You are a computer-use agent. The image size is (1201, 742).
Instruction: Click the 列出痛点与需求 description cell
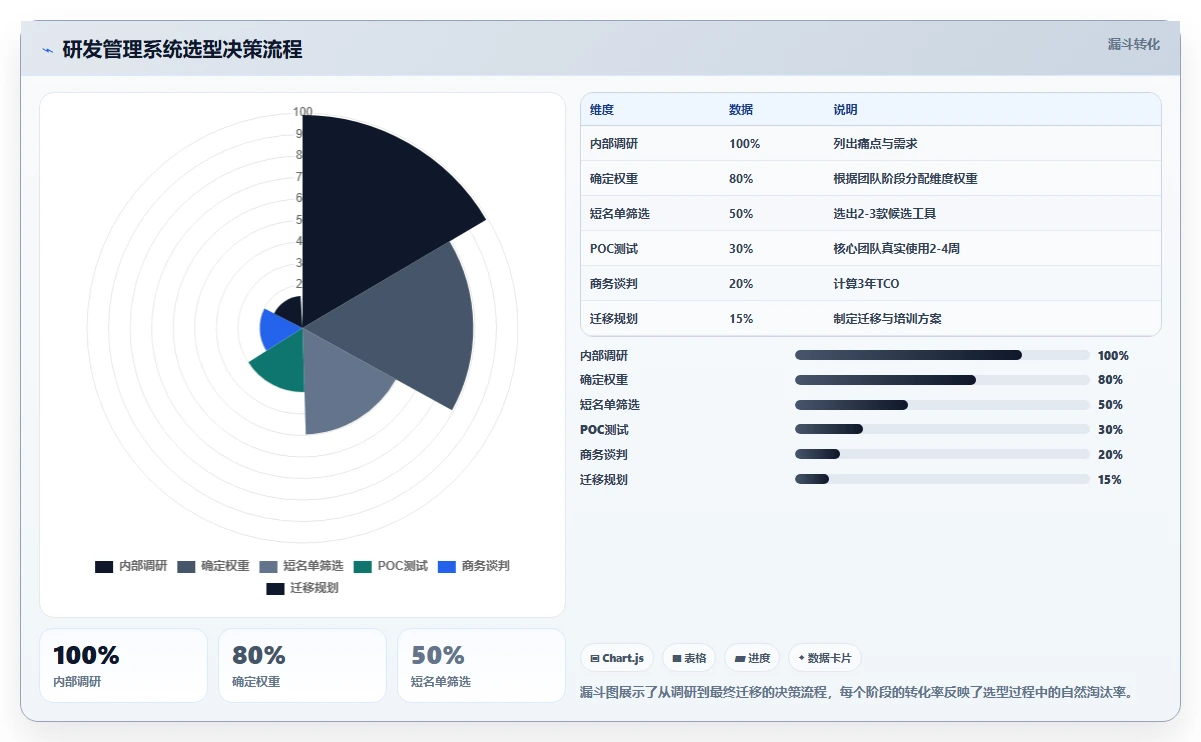pyautogui.click(x=875, y=144)
